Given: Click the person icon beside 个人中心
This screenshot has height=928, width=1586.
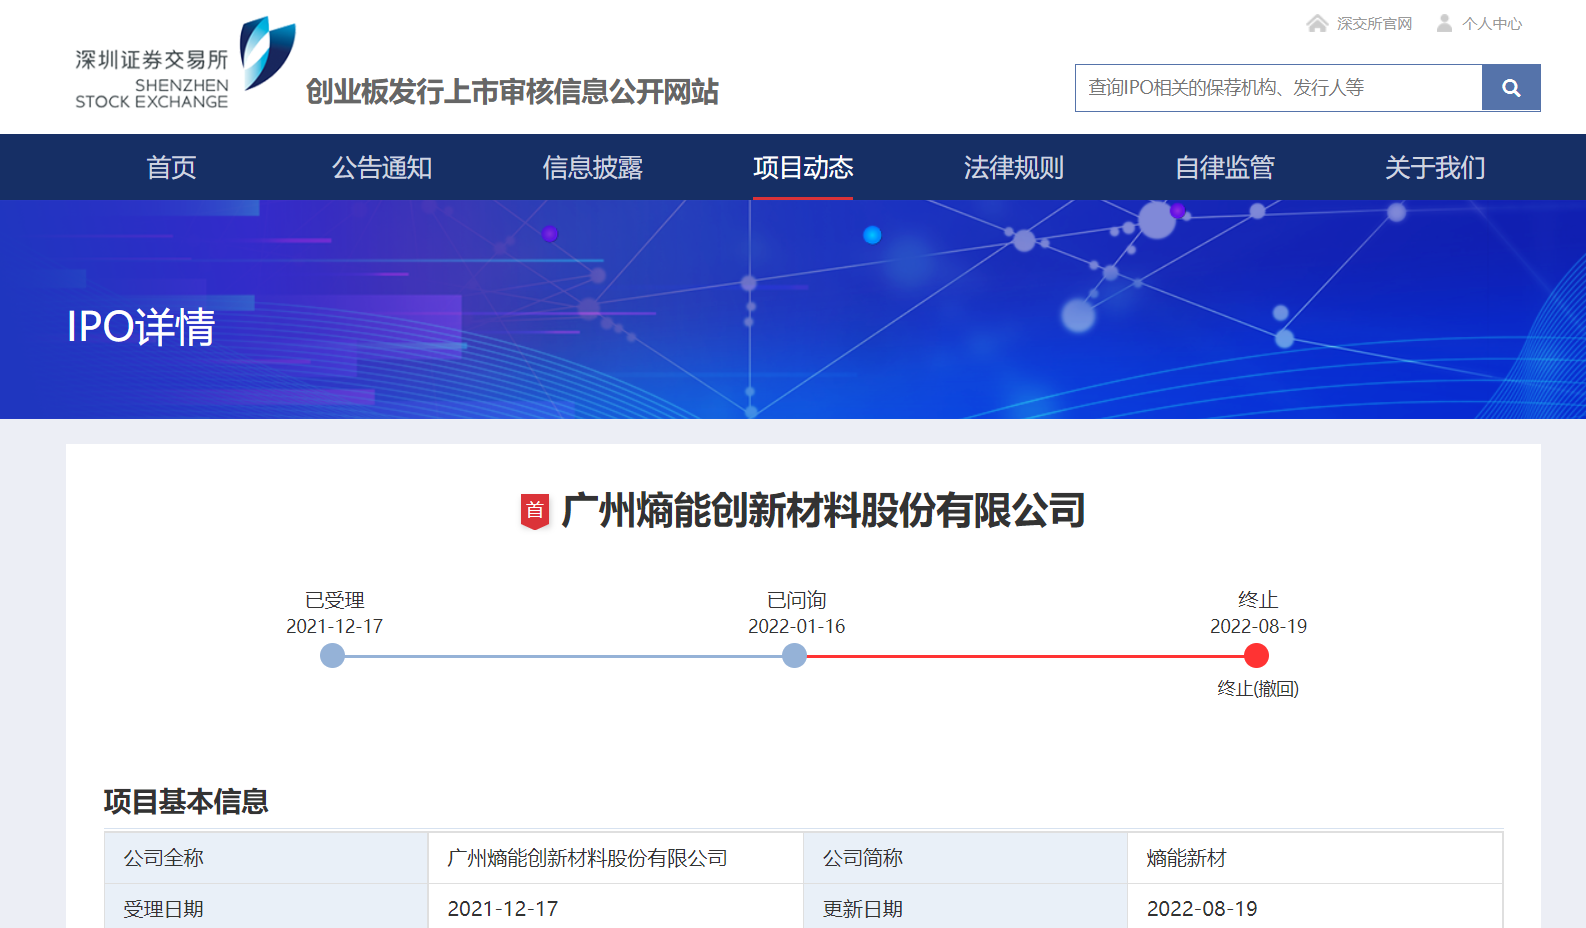Looking at the screenshot, I should coord(1444,23).
